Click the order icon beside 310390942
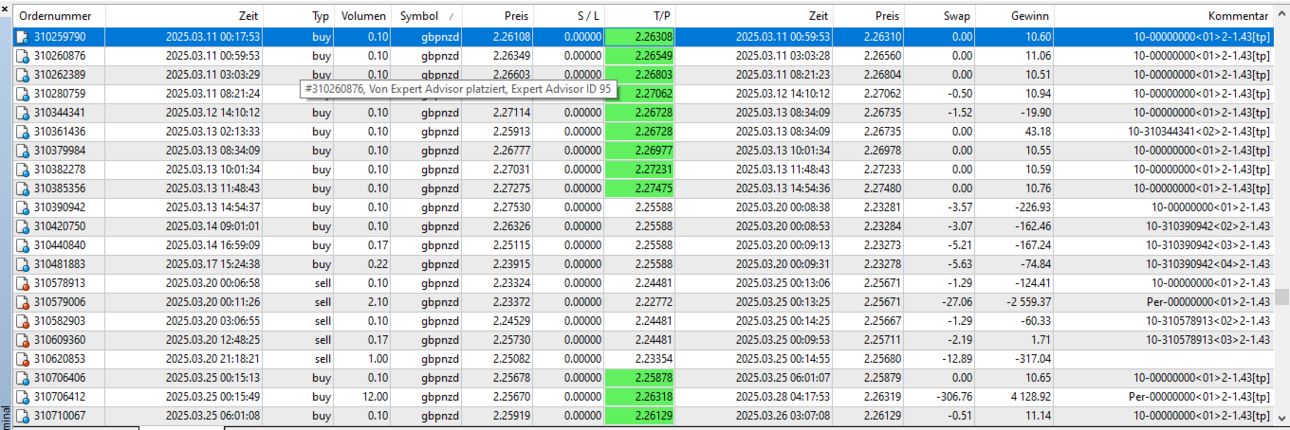This screenshot has height=430, width=1290. (22, 208)
